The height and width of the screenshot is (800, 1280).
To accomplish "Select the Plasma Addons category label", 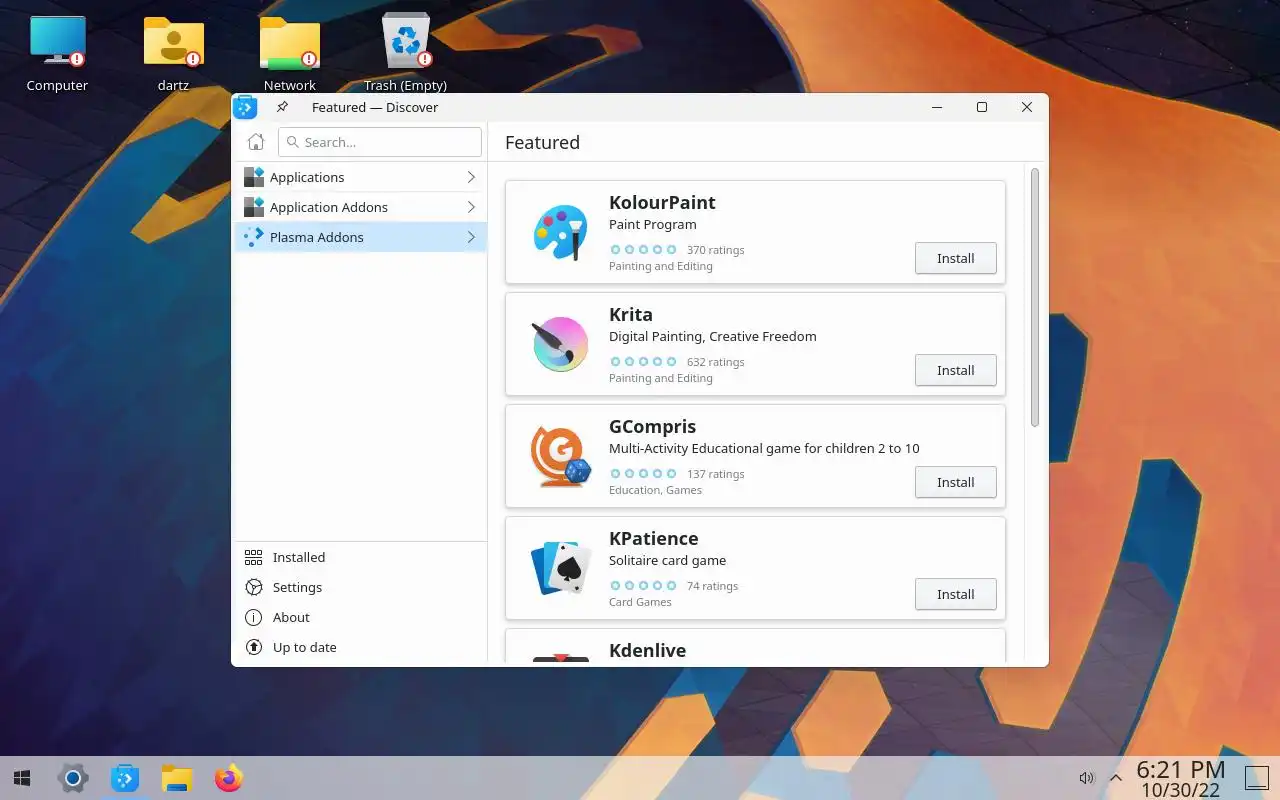I will 317,237.
